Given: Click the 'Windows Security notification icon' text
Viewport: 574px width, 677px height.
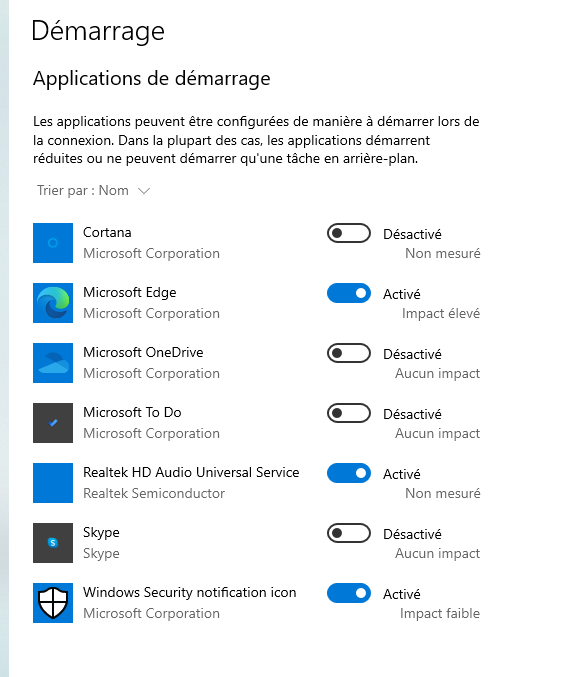Looking at the screenshot, I should click(x=190, y=592).
